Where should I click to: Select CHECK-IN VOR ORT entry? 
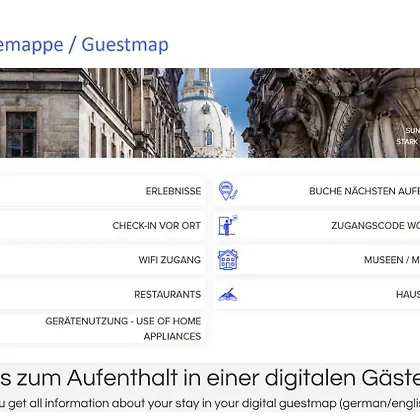click(102, 225)
